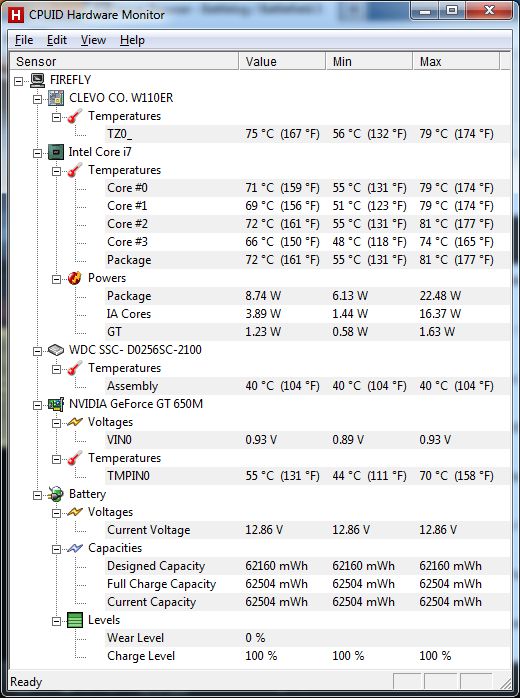Open the View menu

(93, 40)
